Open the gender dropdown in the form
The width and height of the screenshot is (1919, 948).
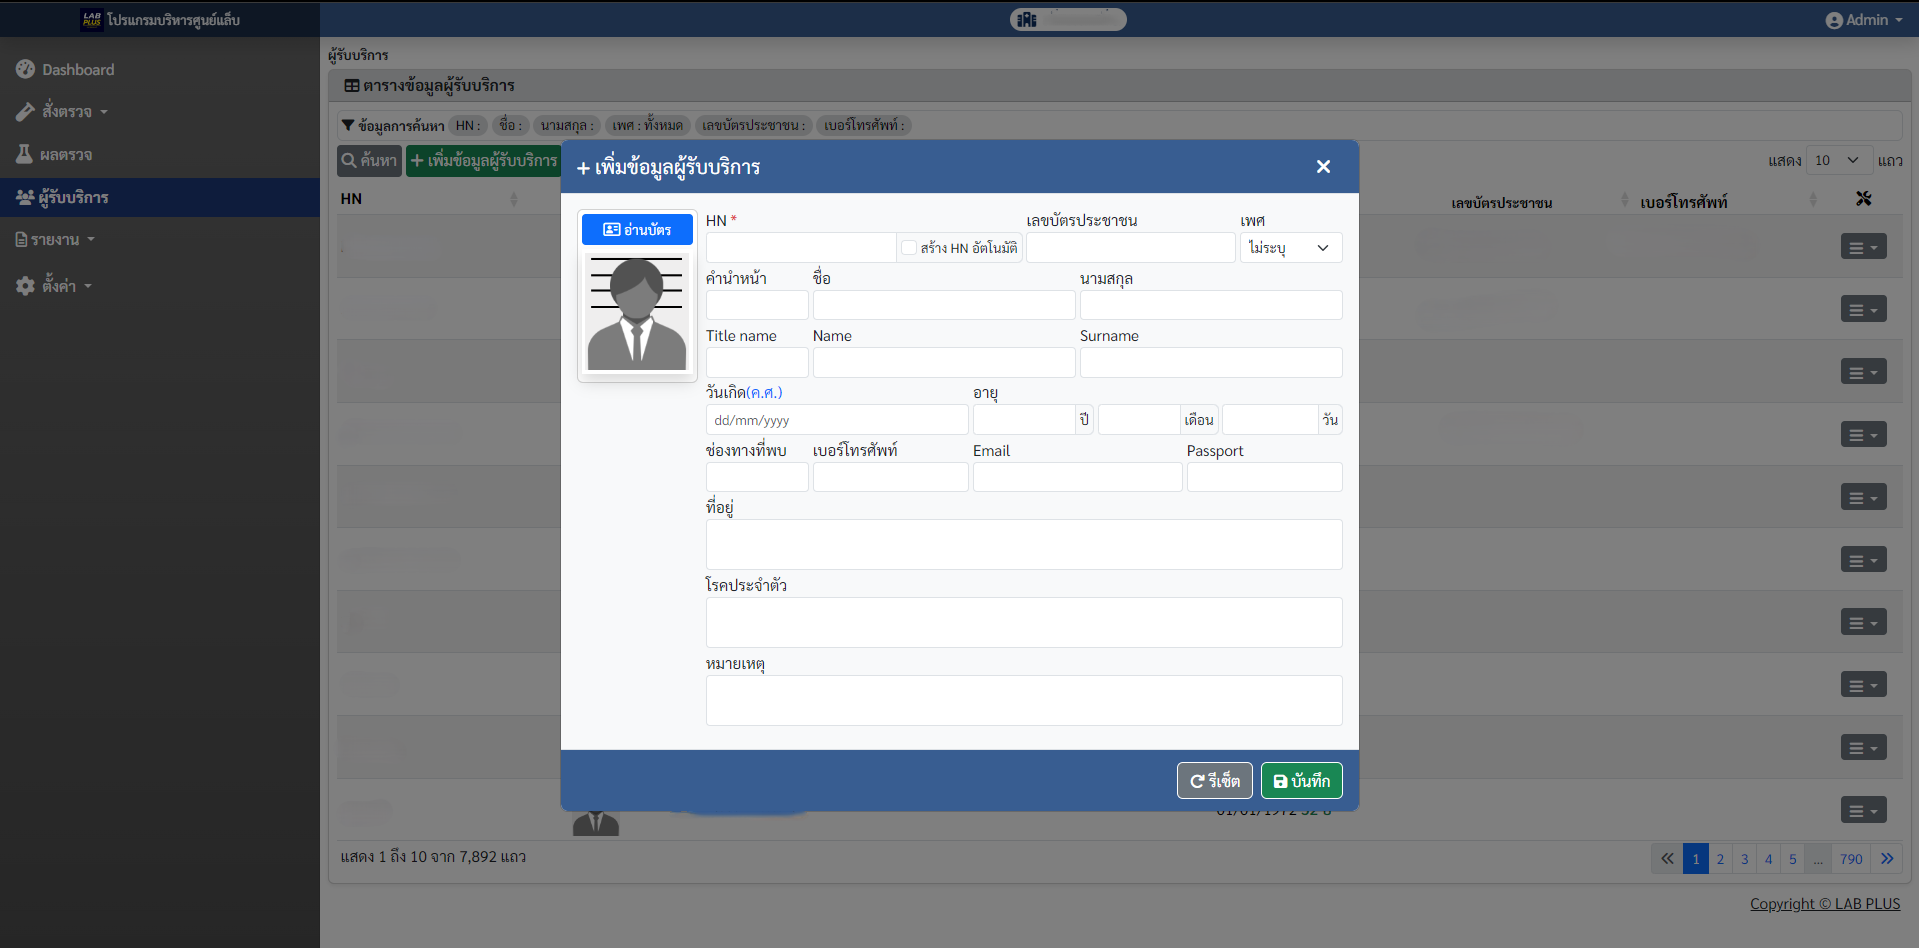coord(1290,248)
